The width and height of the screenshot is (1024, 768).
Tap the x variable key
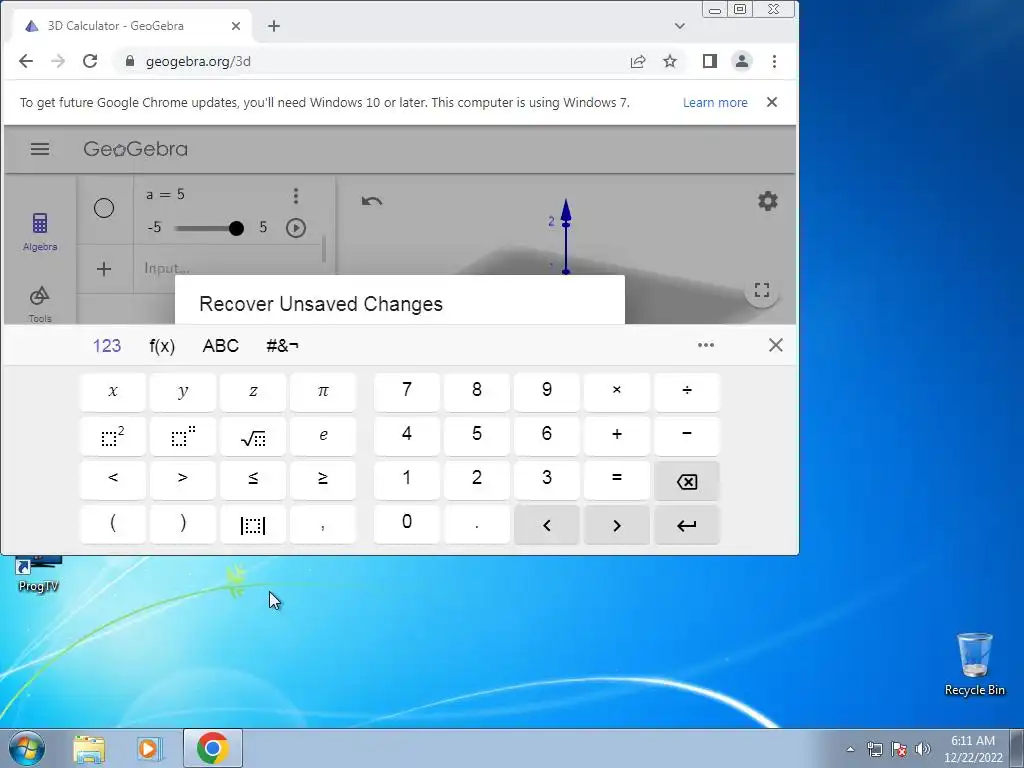pyautogui.click(x=113, y=392)
